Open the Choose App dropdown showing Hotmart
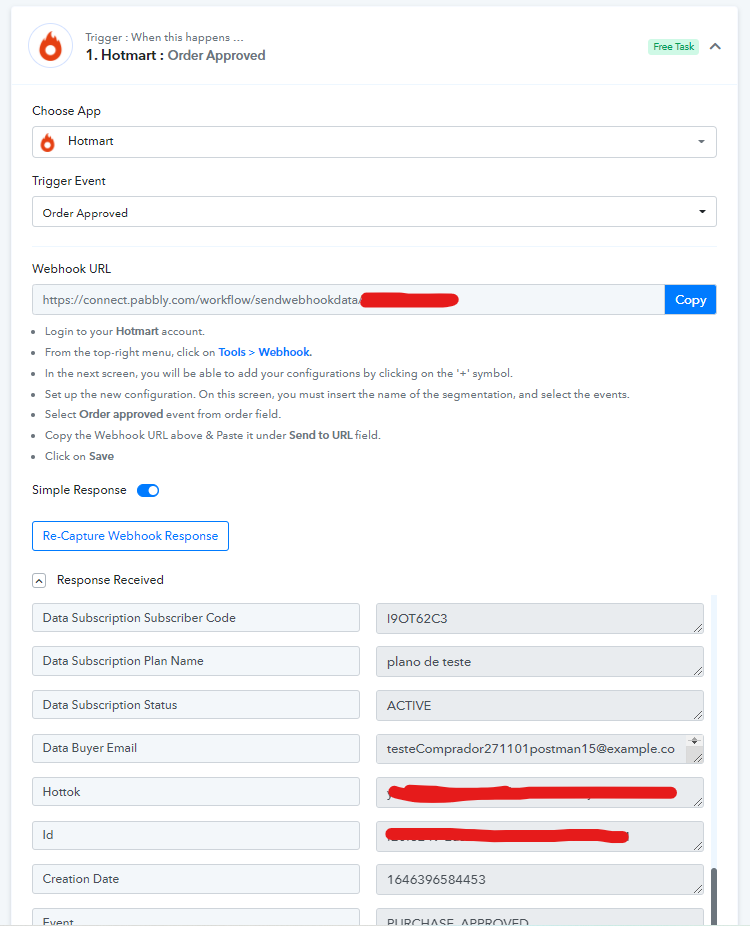This screenshot has height=926, width=750. (374, 142)
